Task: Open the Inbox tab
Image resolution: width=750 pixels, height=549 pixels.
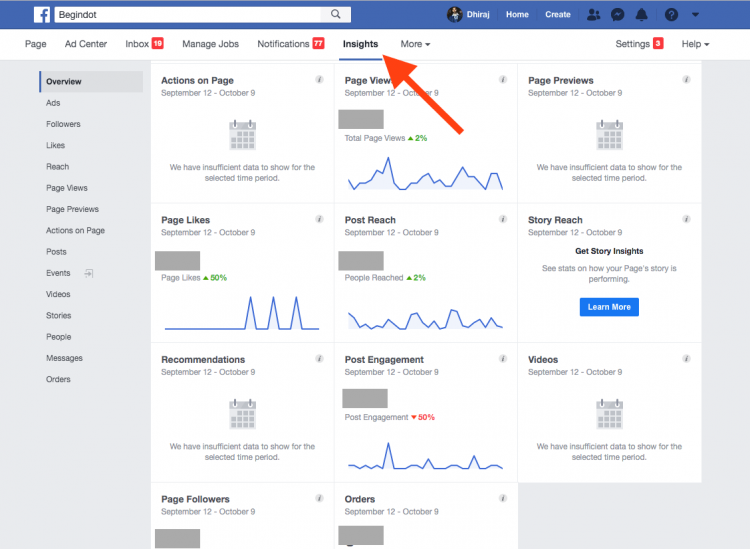Action: point(137,44)
